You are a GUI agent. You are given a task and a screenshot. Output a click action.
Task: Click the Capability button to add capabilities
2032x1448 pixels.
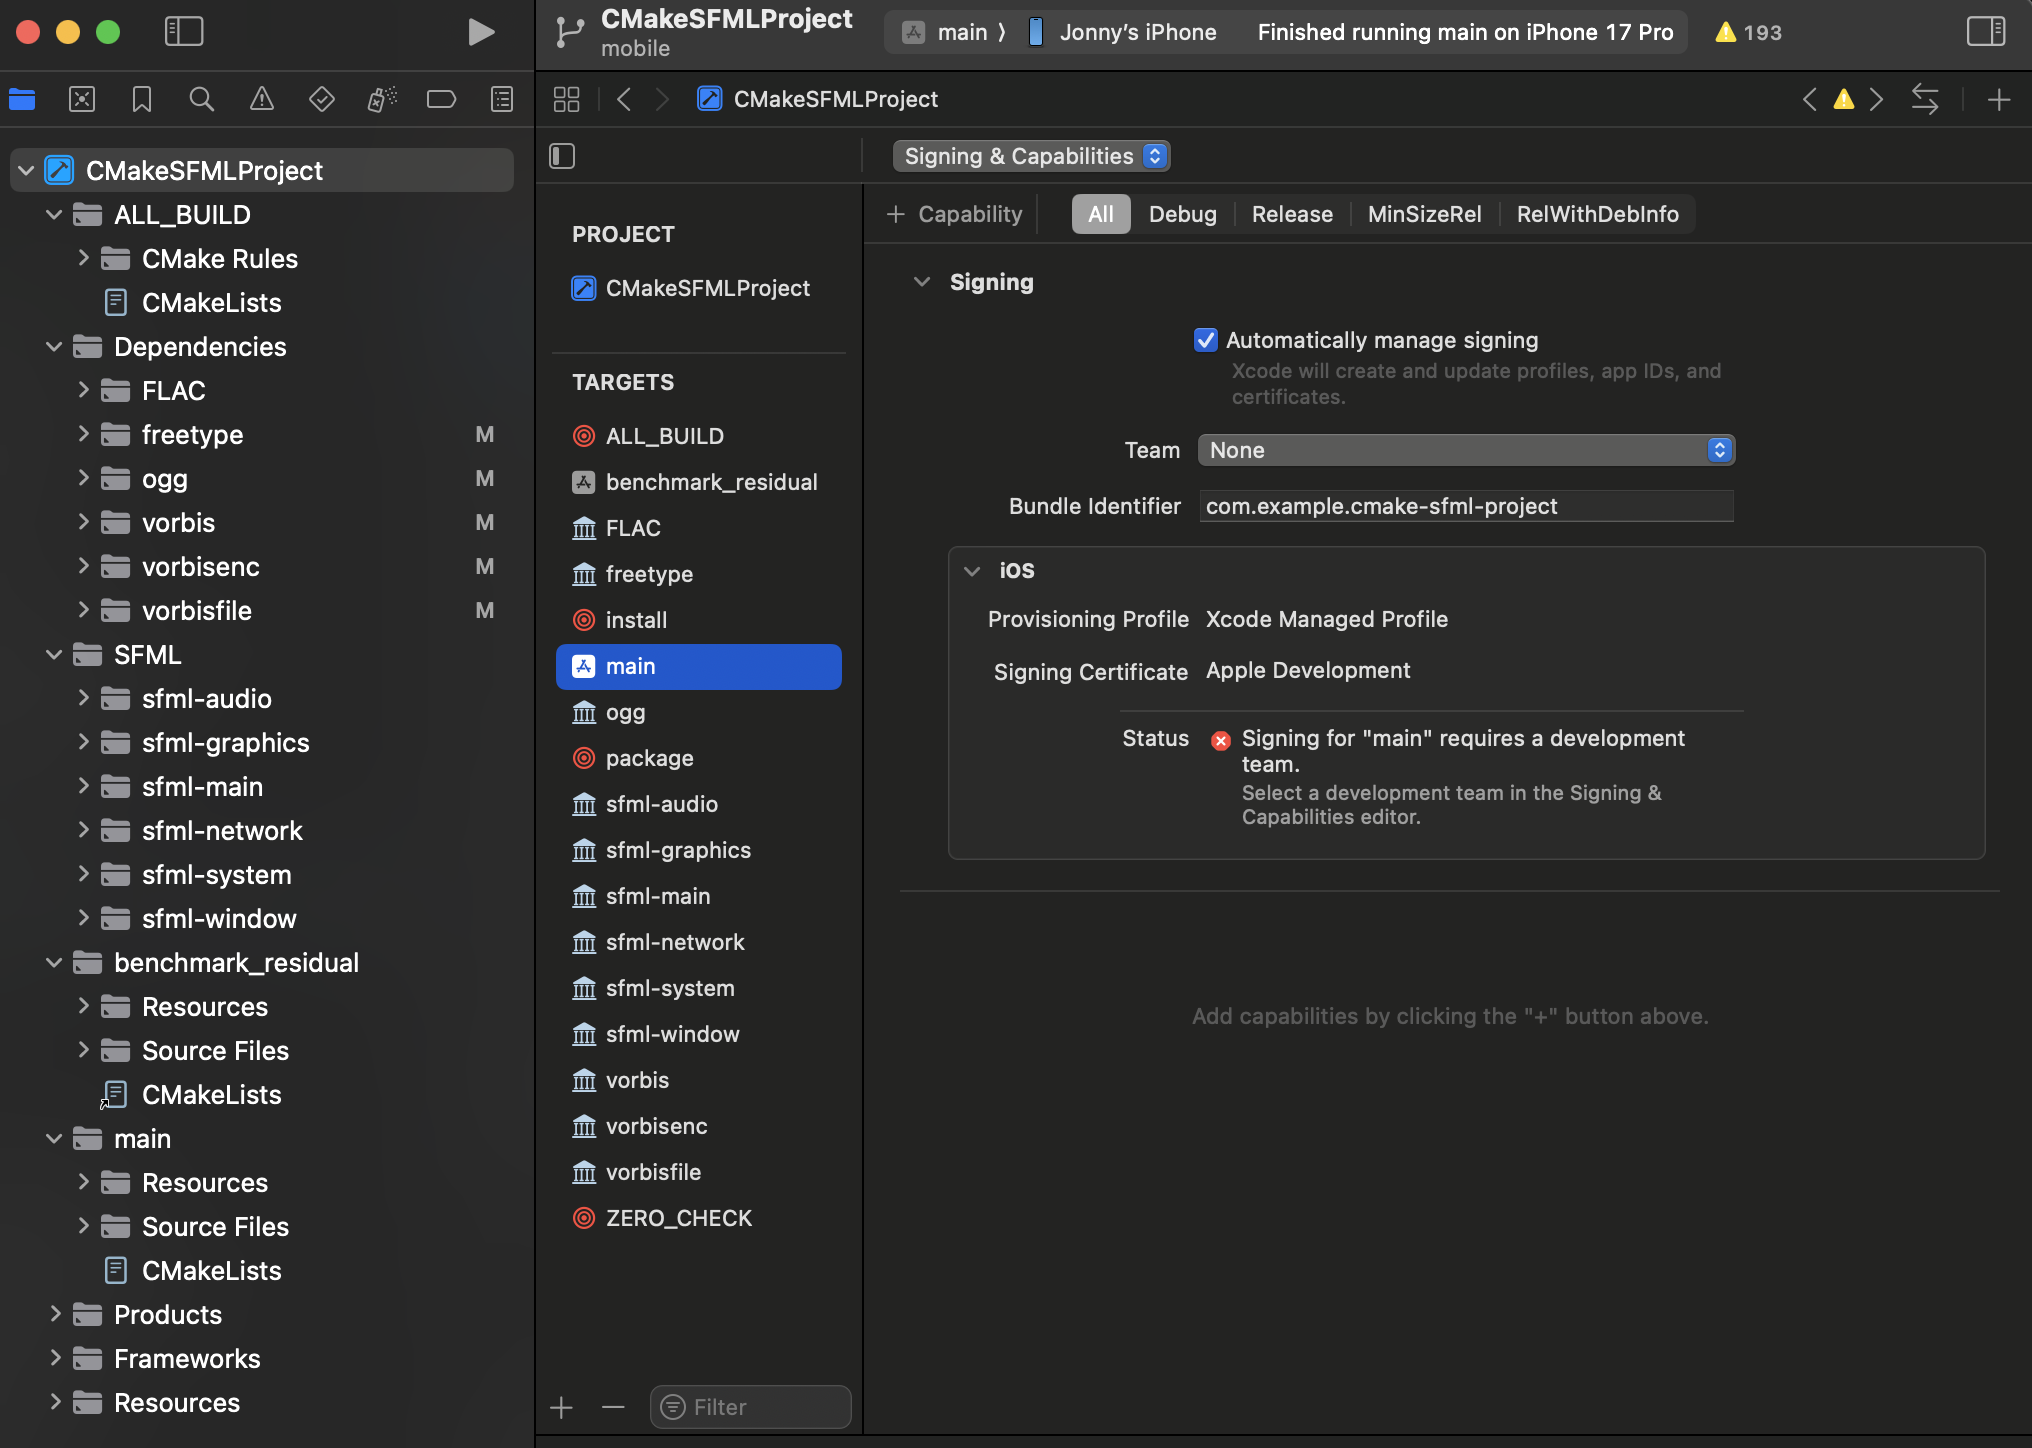pos(953,213)
